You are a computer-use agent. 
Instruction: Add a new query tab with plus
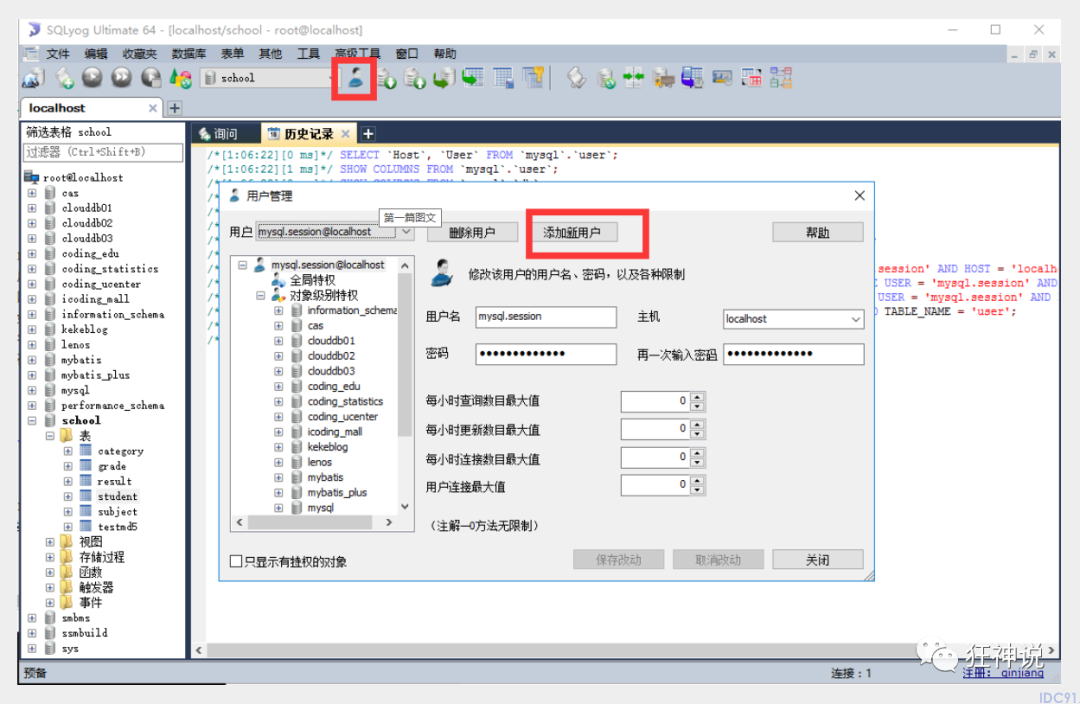368,134
